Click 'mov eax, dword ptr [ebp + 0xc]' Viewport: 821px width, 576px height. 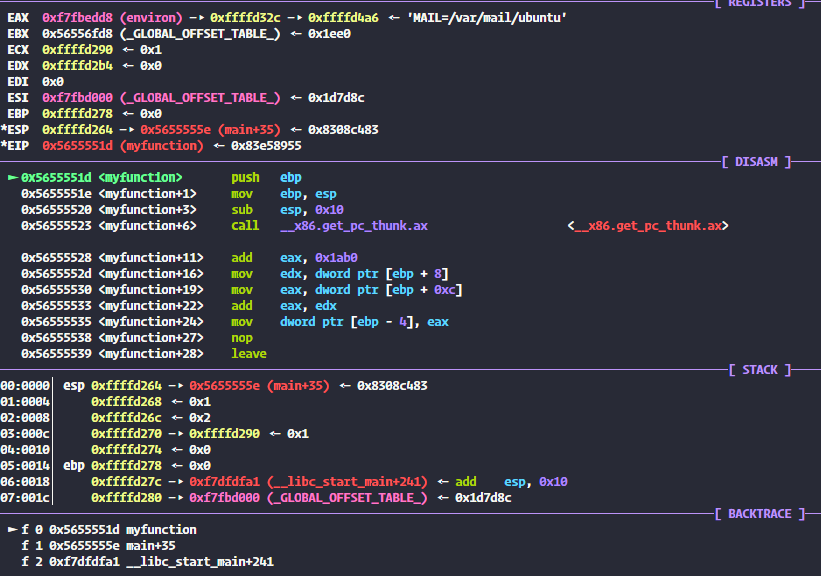click(346, 290)
